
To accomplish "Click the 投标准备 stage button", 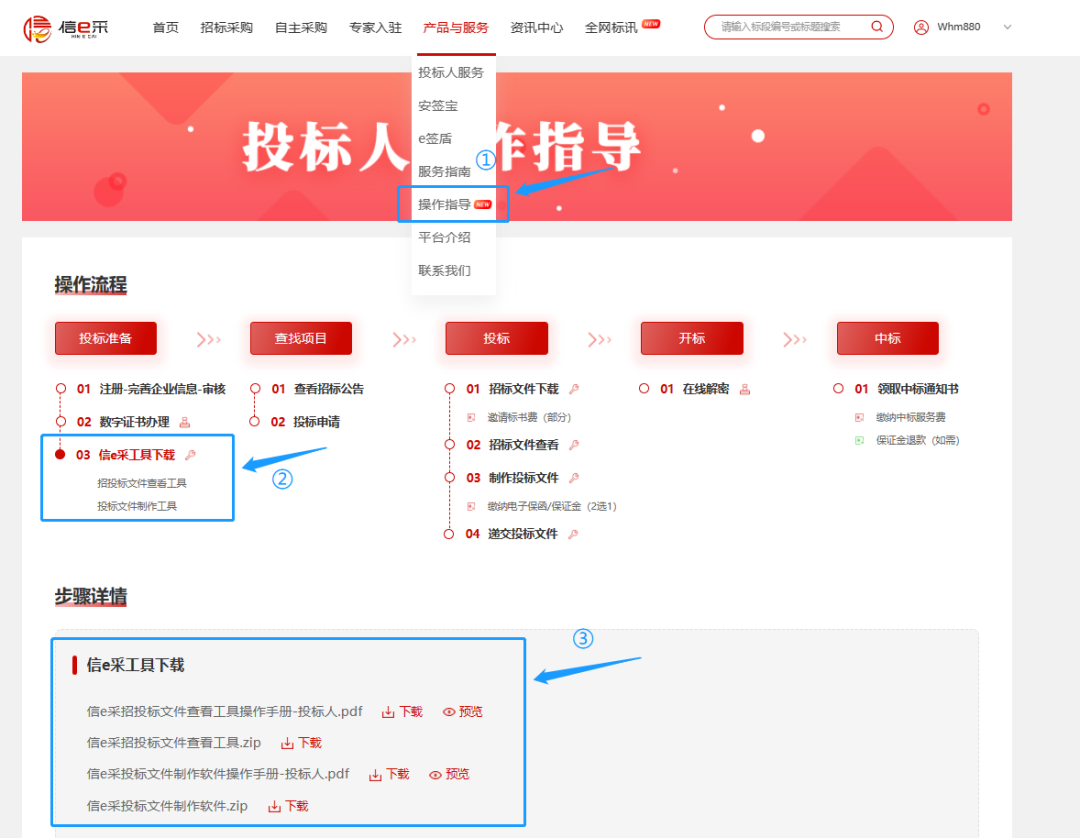I will pyautogui.click(x=105, y=338).
